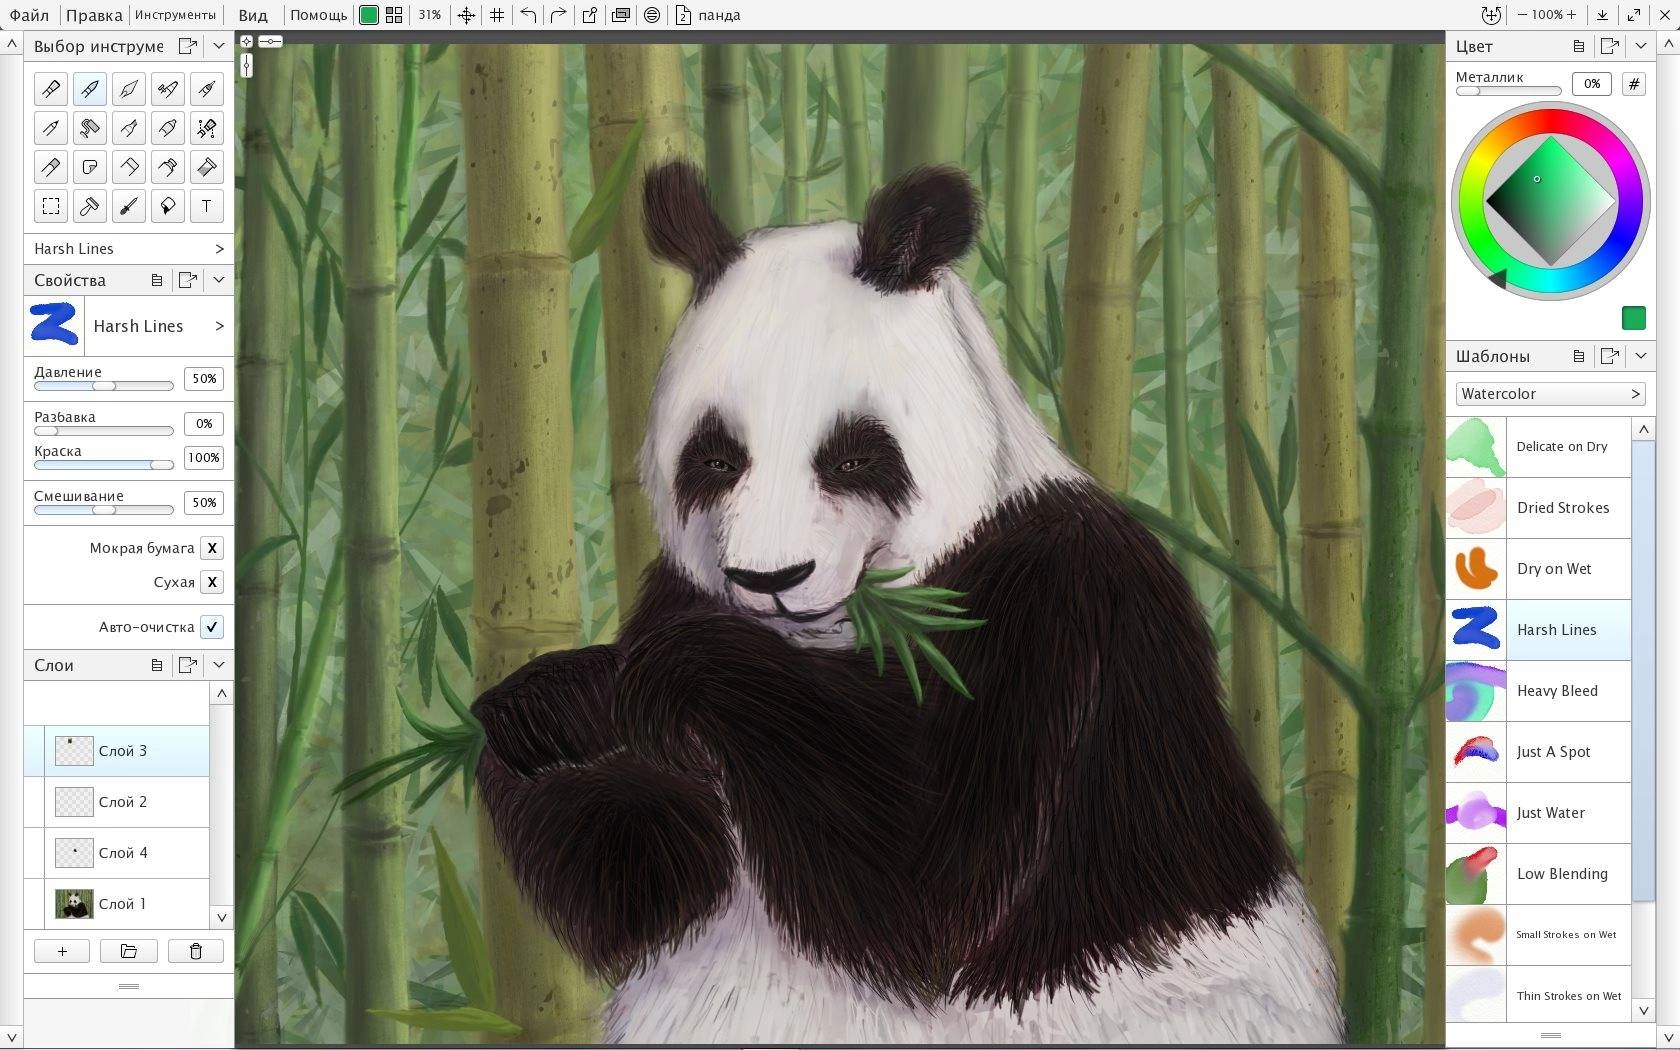The image size is (1680, 1050).
Task: Open the Вид menu
Action: 253,15
